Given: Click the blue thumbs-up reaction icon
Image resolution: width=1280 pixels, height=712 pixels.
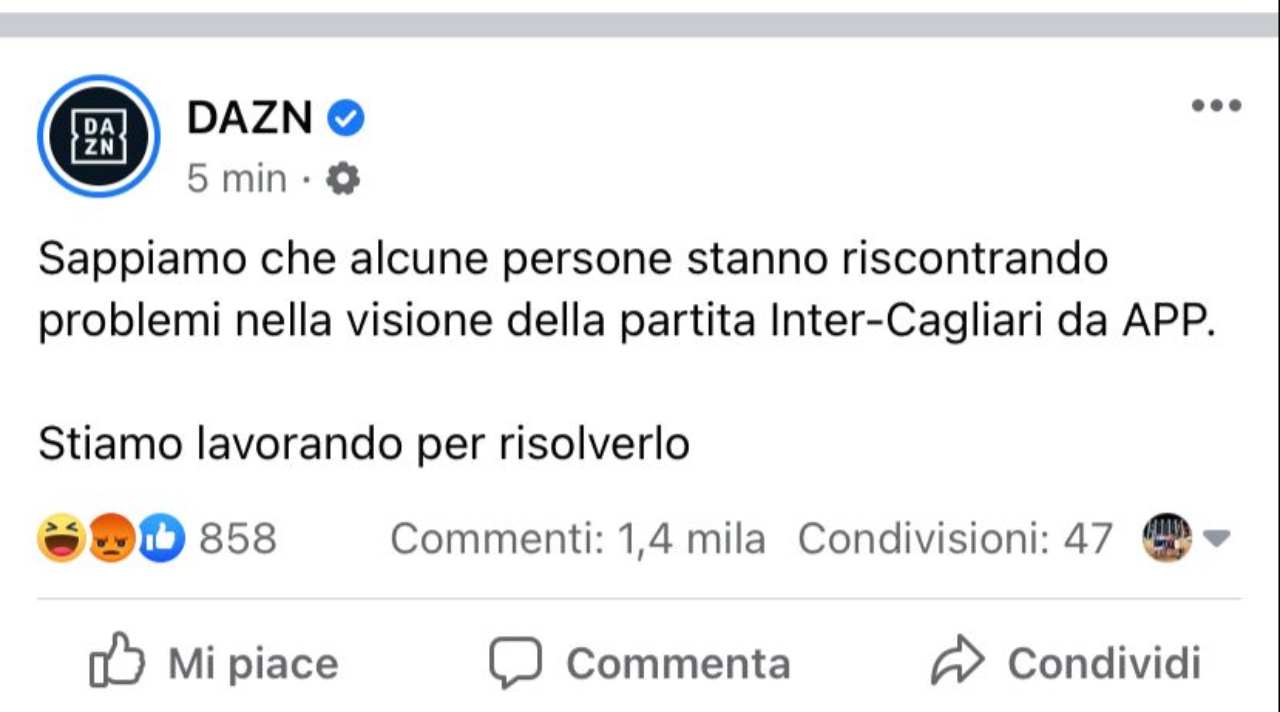Looking at the screenshot, I should pyautogui.click(x=161, y=539).
